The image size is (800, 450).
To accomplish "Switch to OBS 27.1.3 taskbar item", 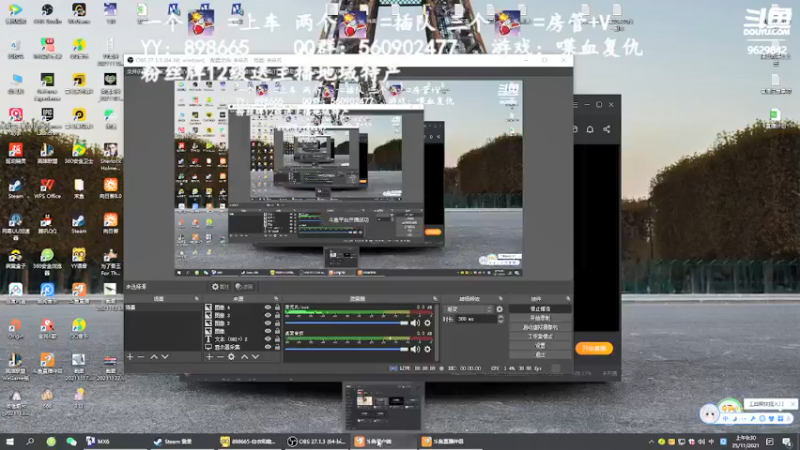I will (x=317, y=441).
